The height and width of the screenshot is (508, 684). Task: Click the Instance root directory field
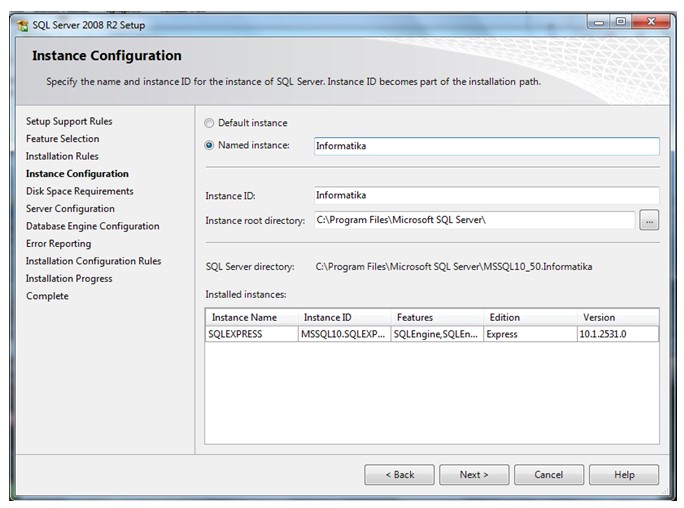click(x=474, y=220)
